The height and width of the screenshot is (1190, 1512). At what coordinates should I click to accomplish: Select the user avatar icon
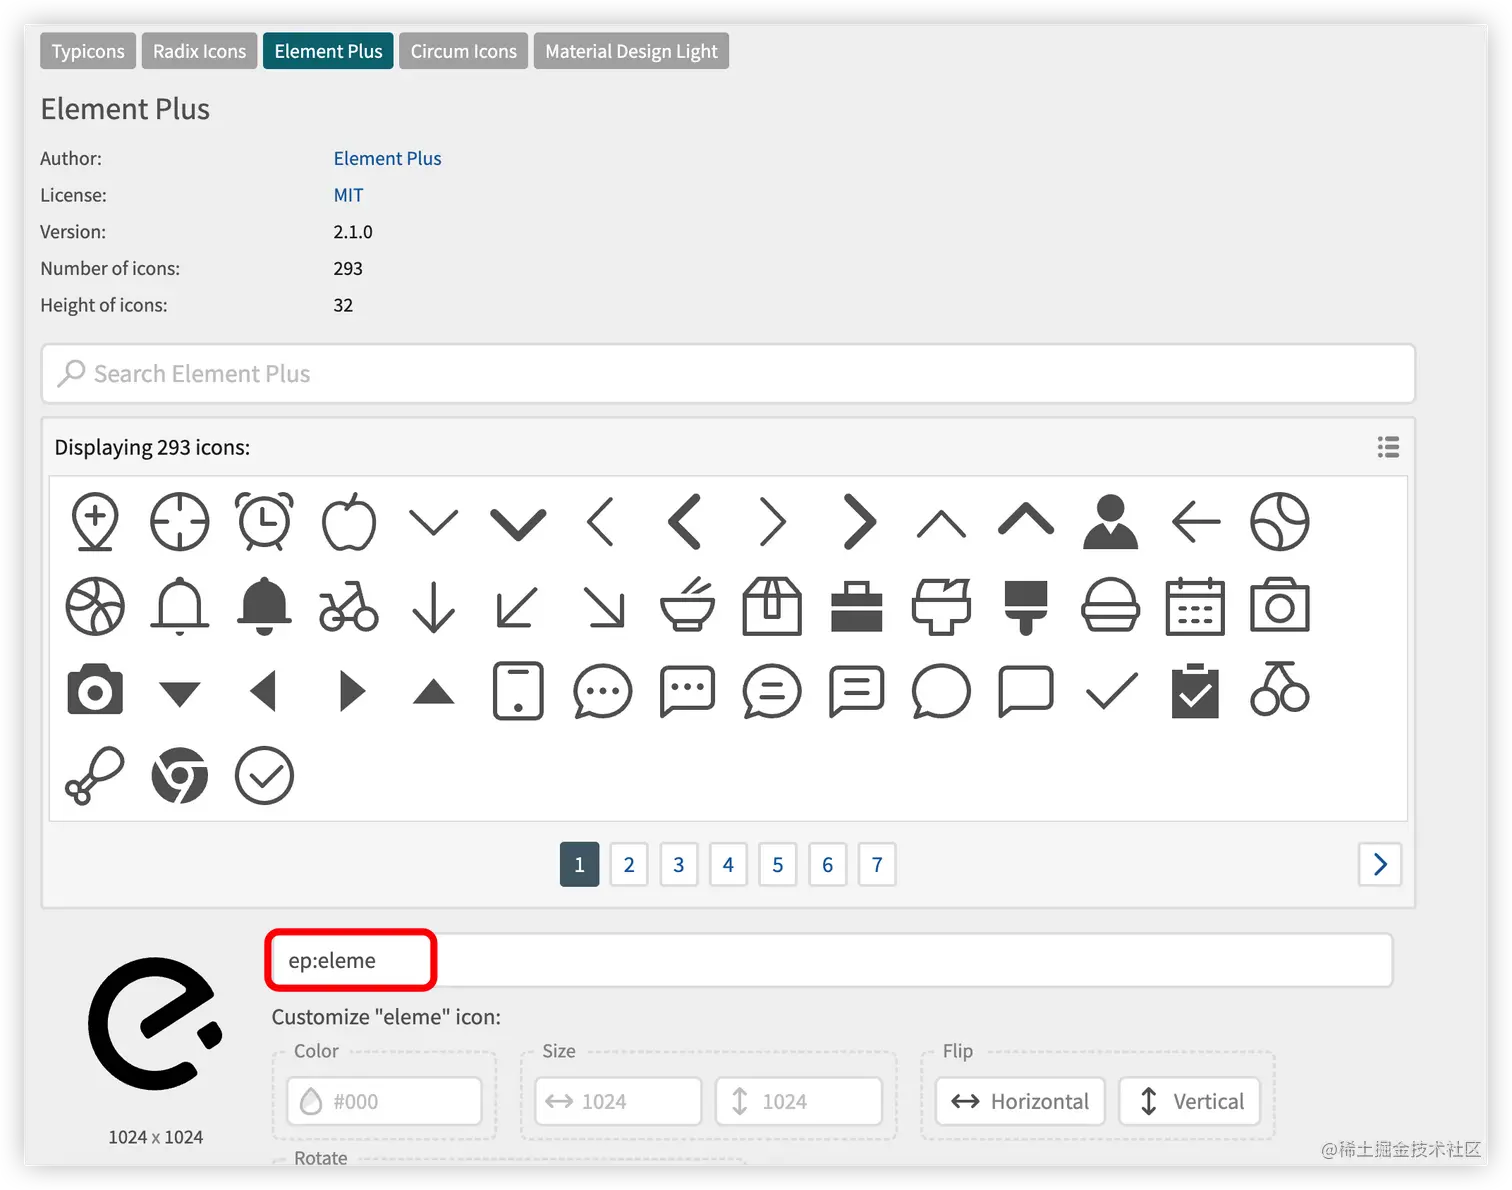(x=1110, y=522)
